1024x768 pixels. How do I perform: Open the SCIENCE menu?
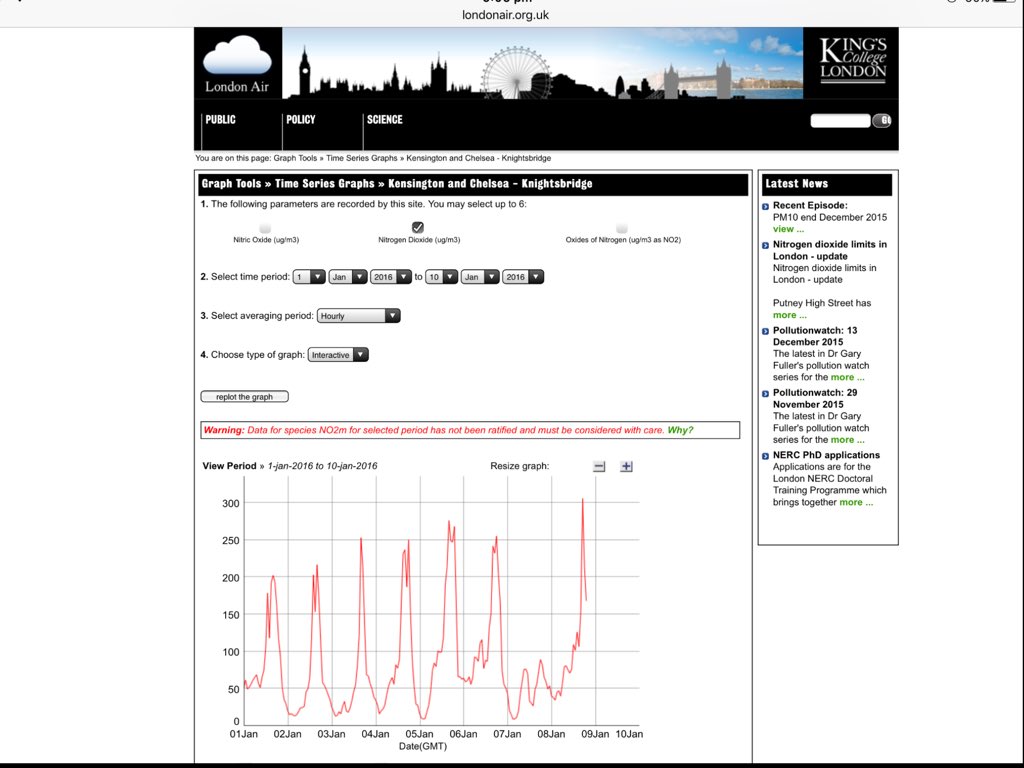385,119
